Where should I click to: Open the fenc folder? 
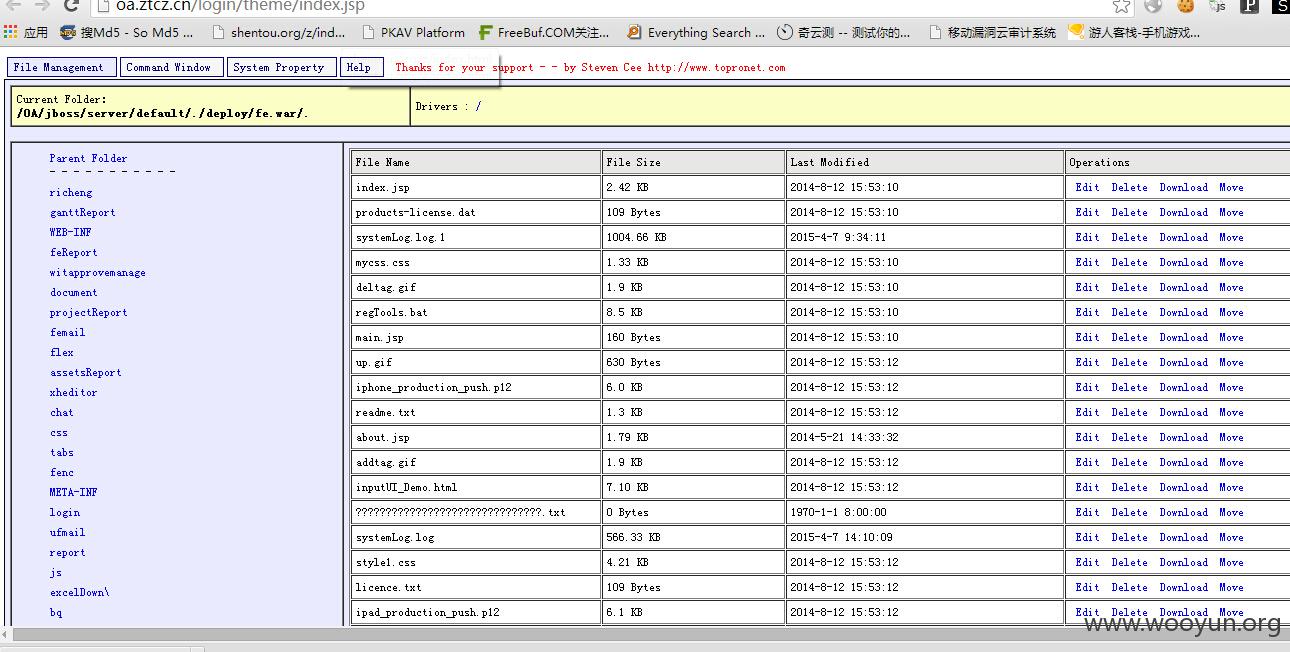(x=62, y=472)
